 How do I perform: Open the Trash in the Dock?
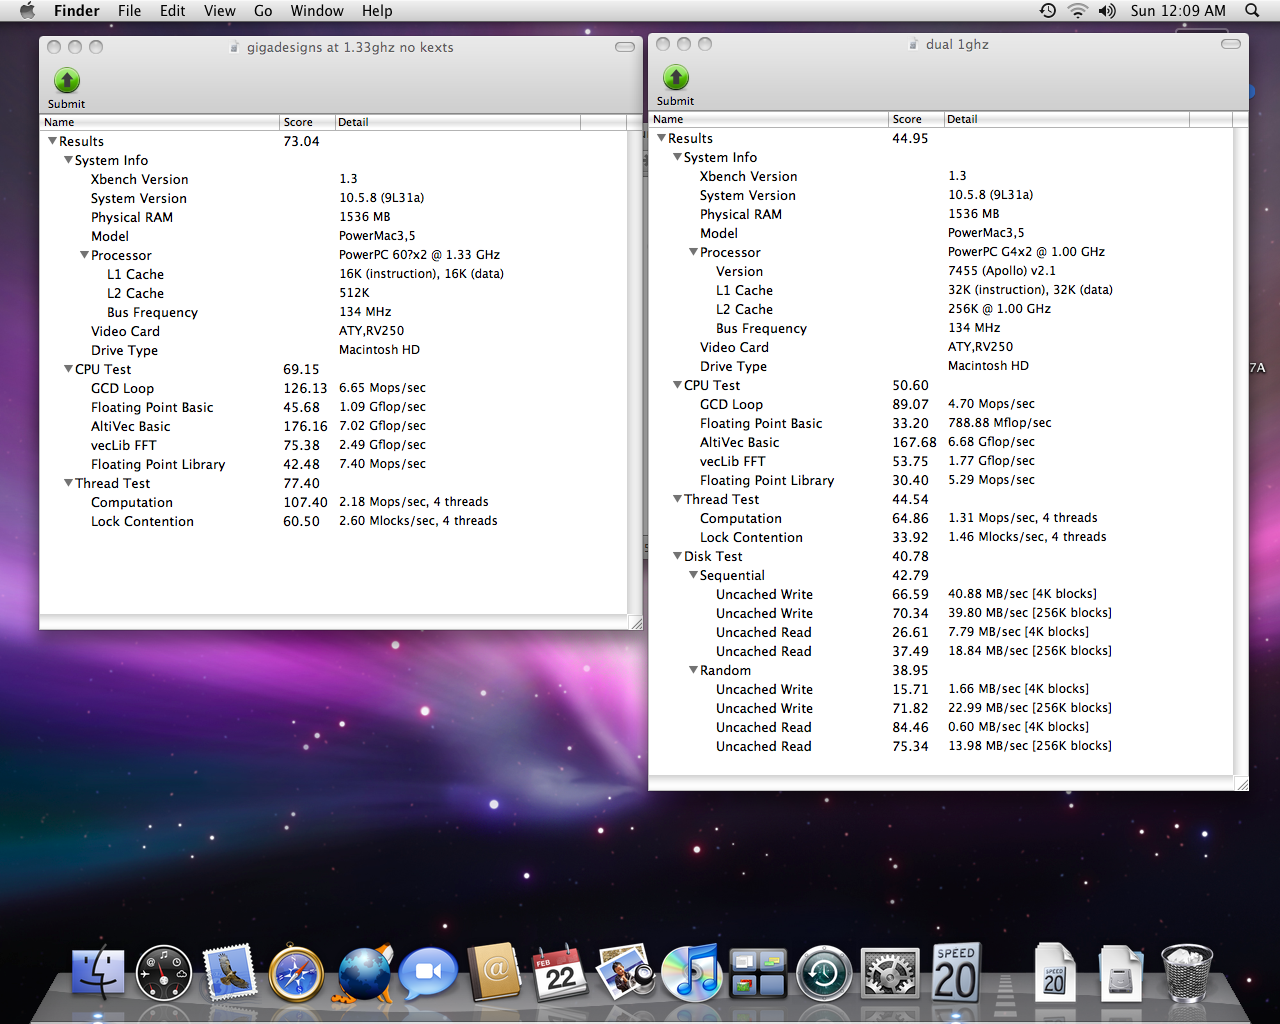pyautogui.click(x=1187, y=973)
